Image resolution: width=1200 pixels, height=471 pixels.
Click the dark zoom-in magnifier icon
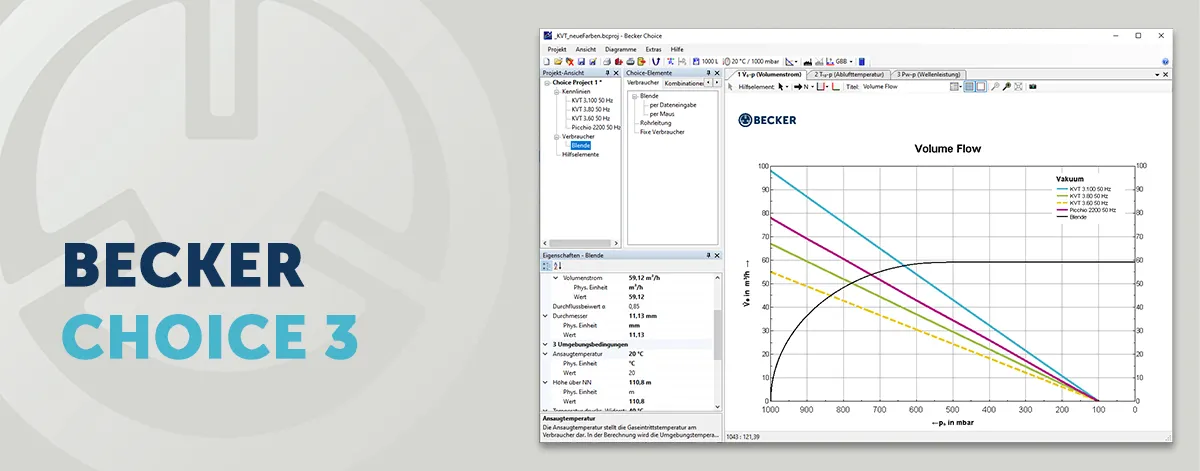click(1007, 87)
